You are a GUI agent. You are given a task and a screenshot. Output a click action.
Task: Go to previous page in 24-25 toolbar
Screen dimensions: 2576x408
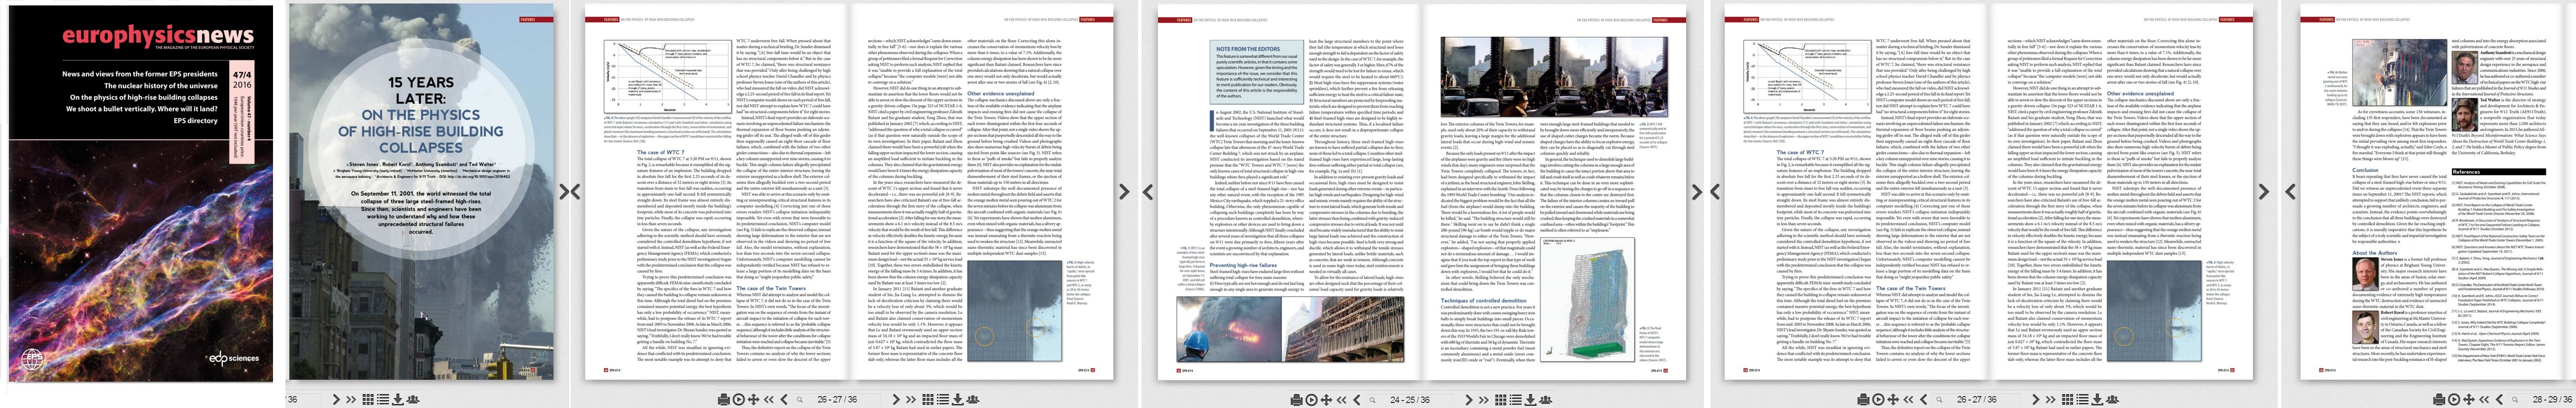tap(1357, 400)
